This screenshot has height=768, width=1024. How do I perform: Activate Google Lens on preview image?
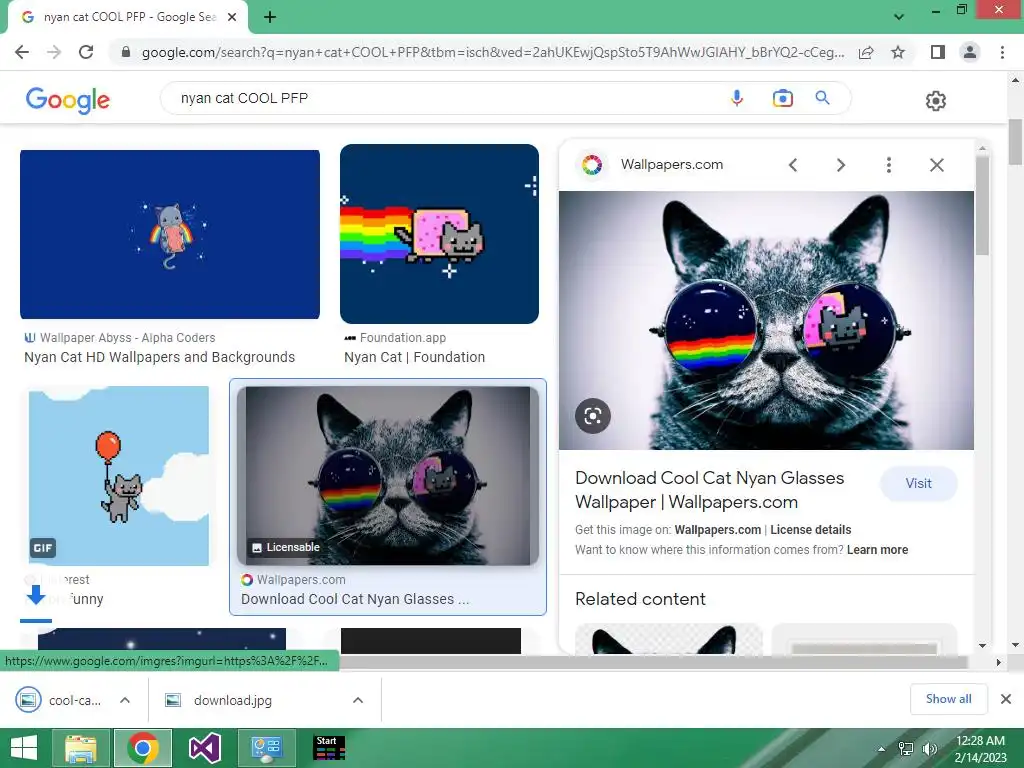click(593, 415)
